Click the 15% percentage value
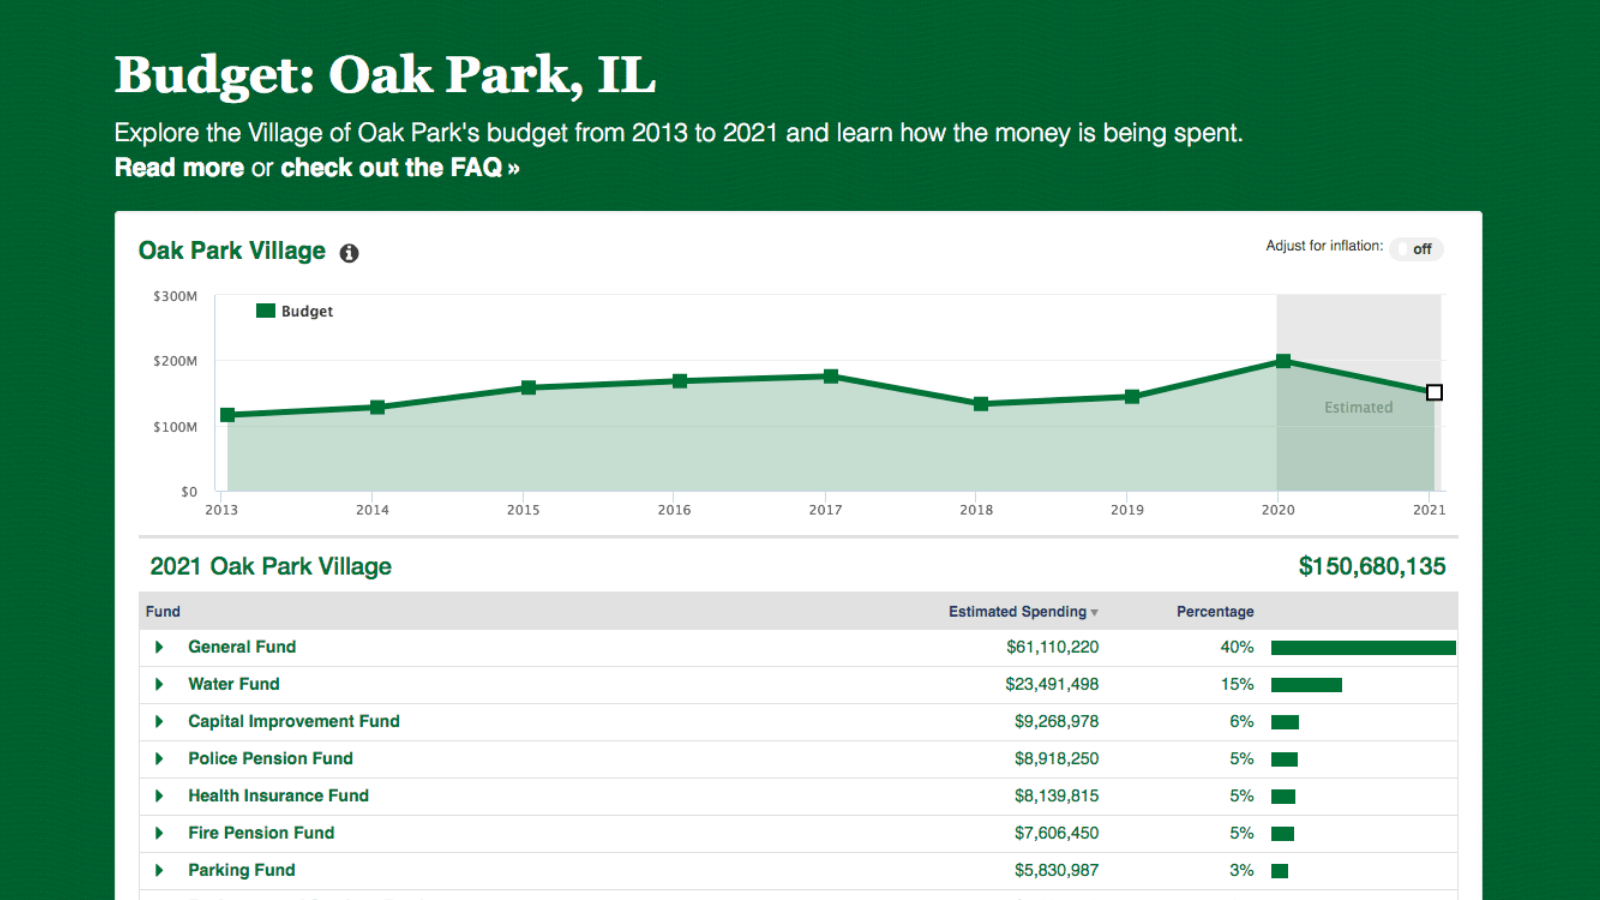 [1237, 684]
